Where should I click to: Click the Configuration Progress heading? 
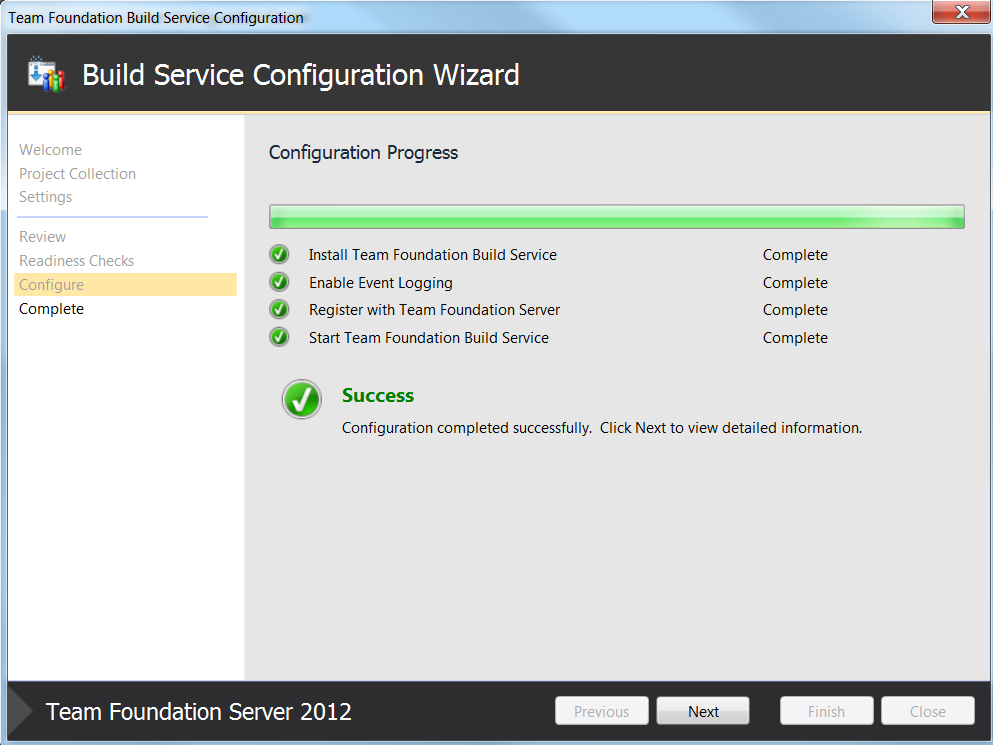(364, 153)
